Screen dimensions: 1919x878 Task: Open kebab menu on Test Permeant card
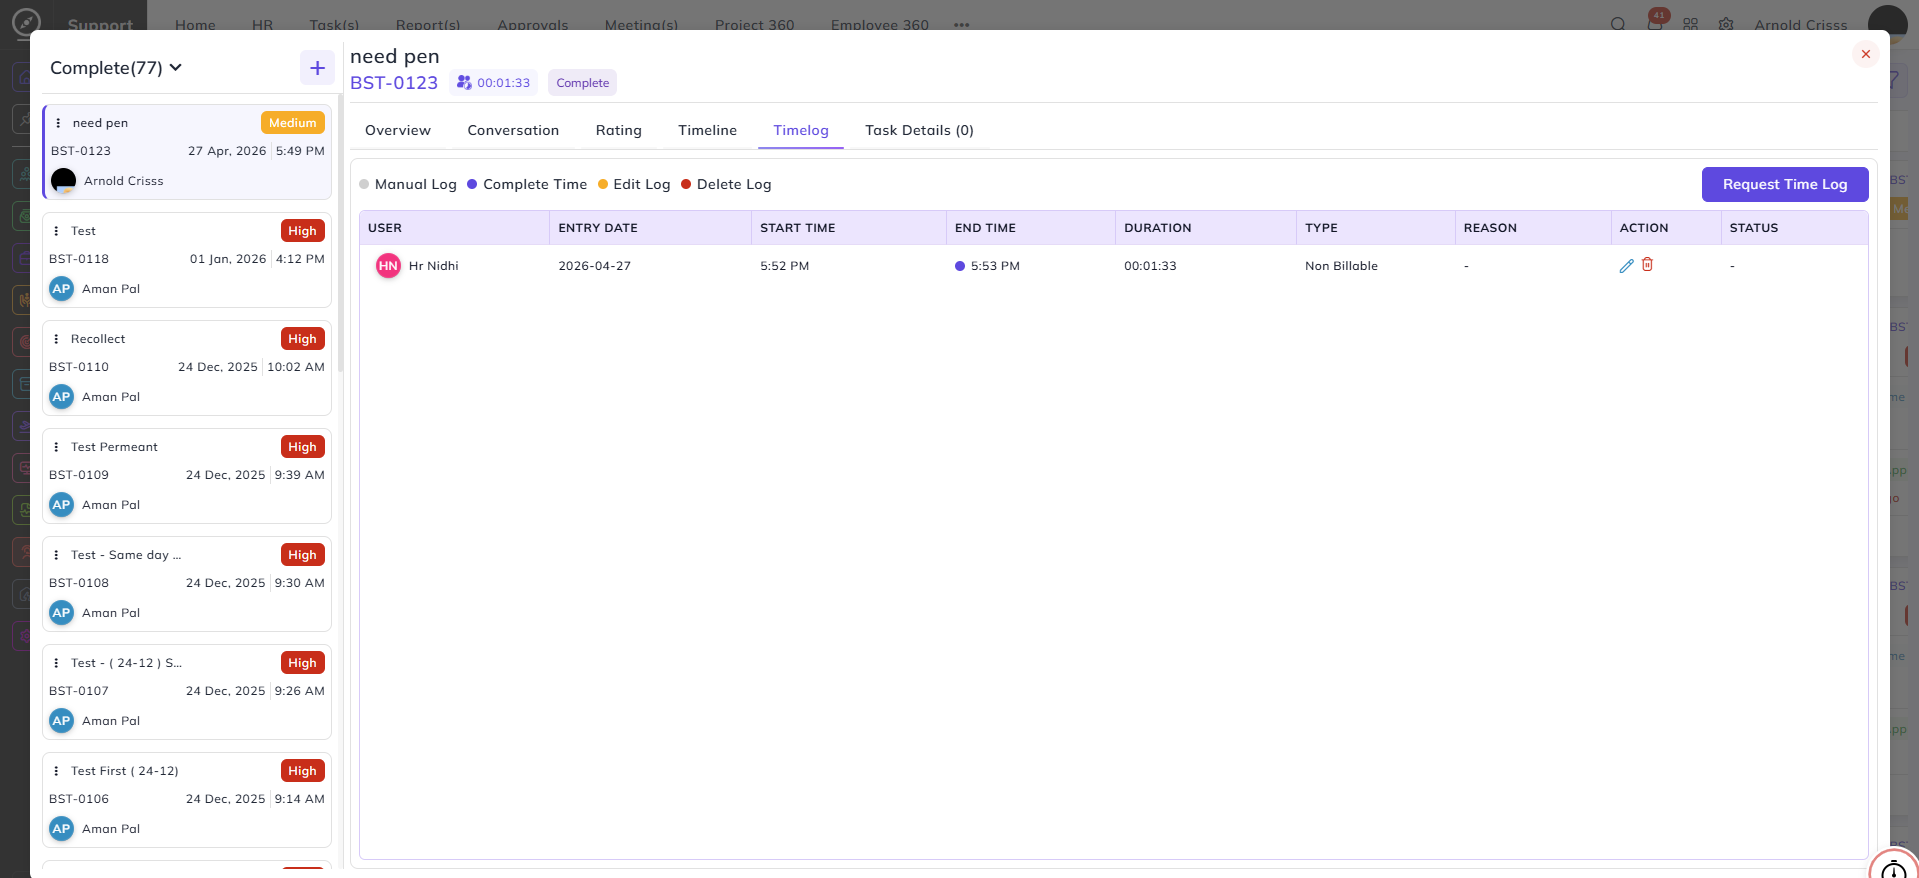(x=56, y=447)
